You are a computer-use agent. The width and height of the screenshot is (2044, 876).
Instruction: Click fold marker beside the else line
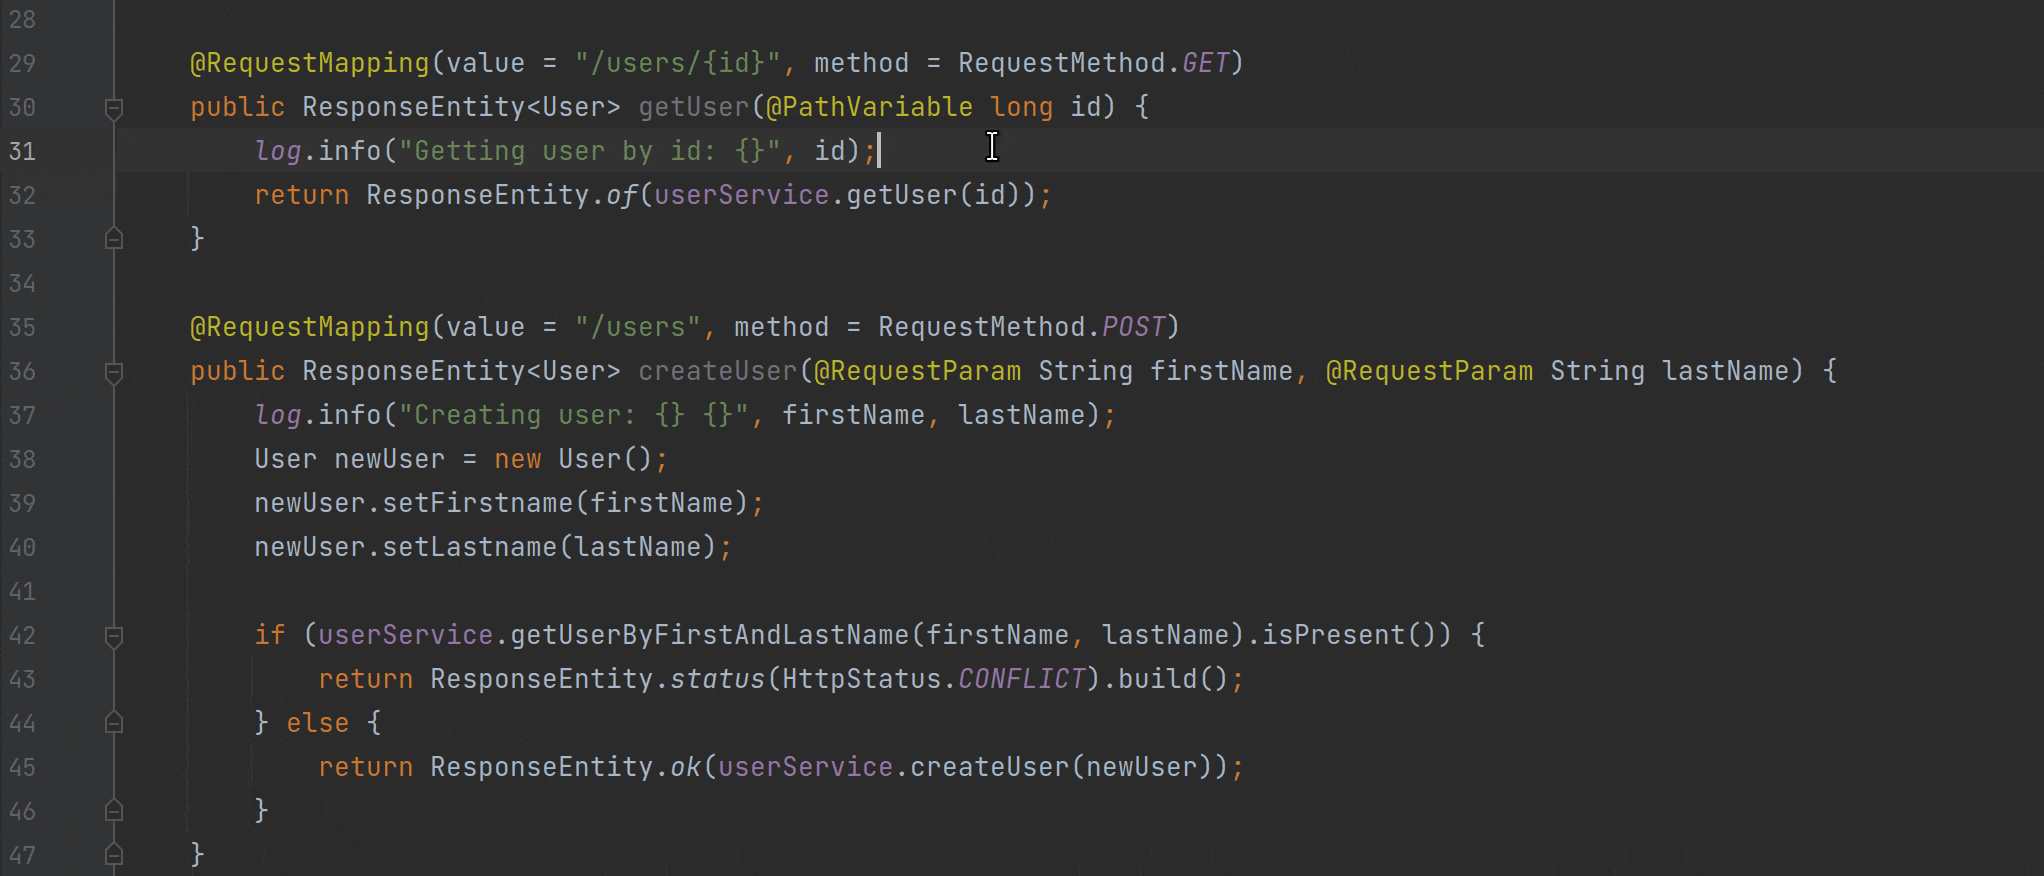click(x=114, y=723)
